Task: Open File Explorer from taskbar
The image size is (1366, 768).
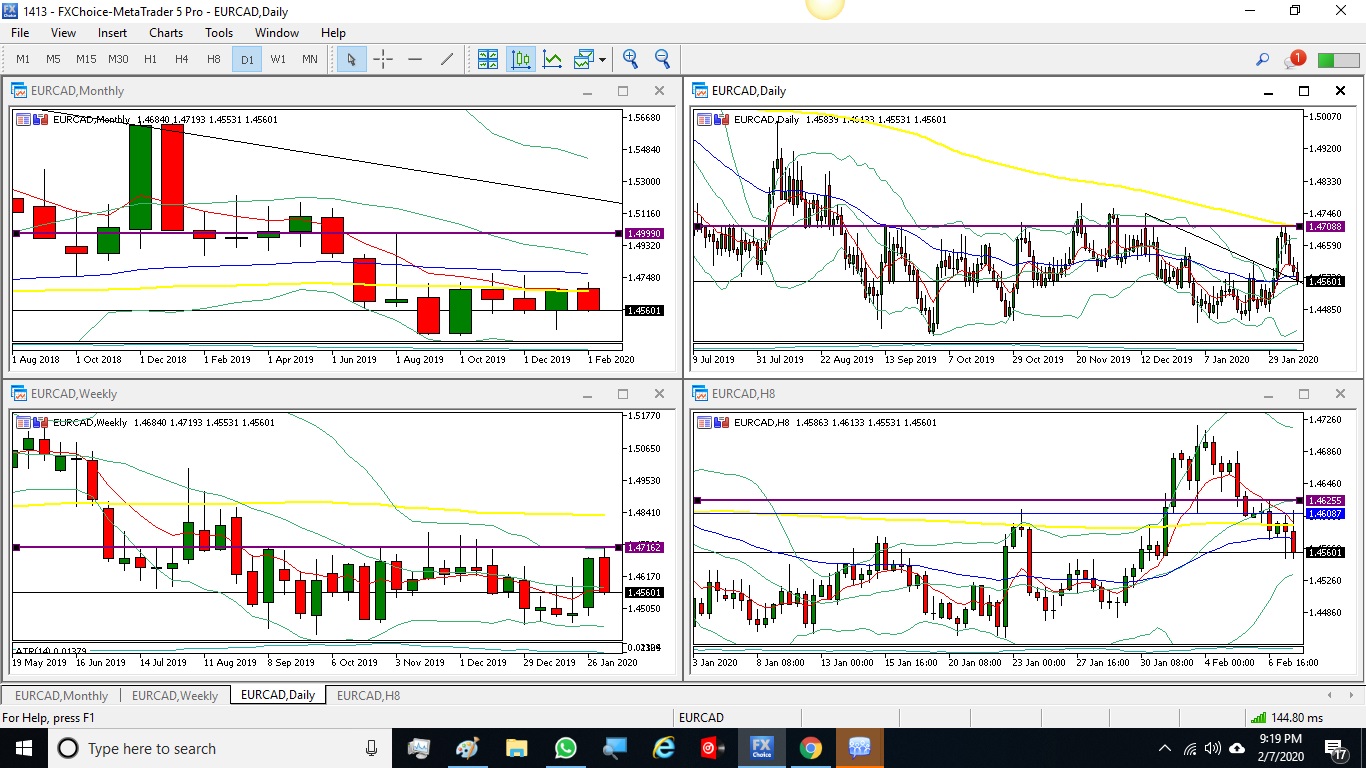Action: (517, 748)
